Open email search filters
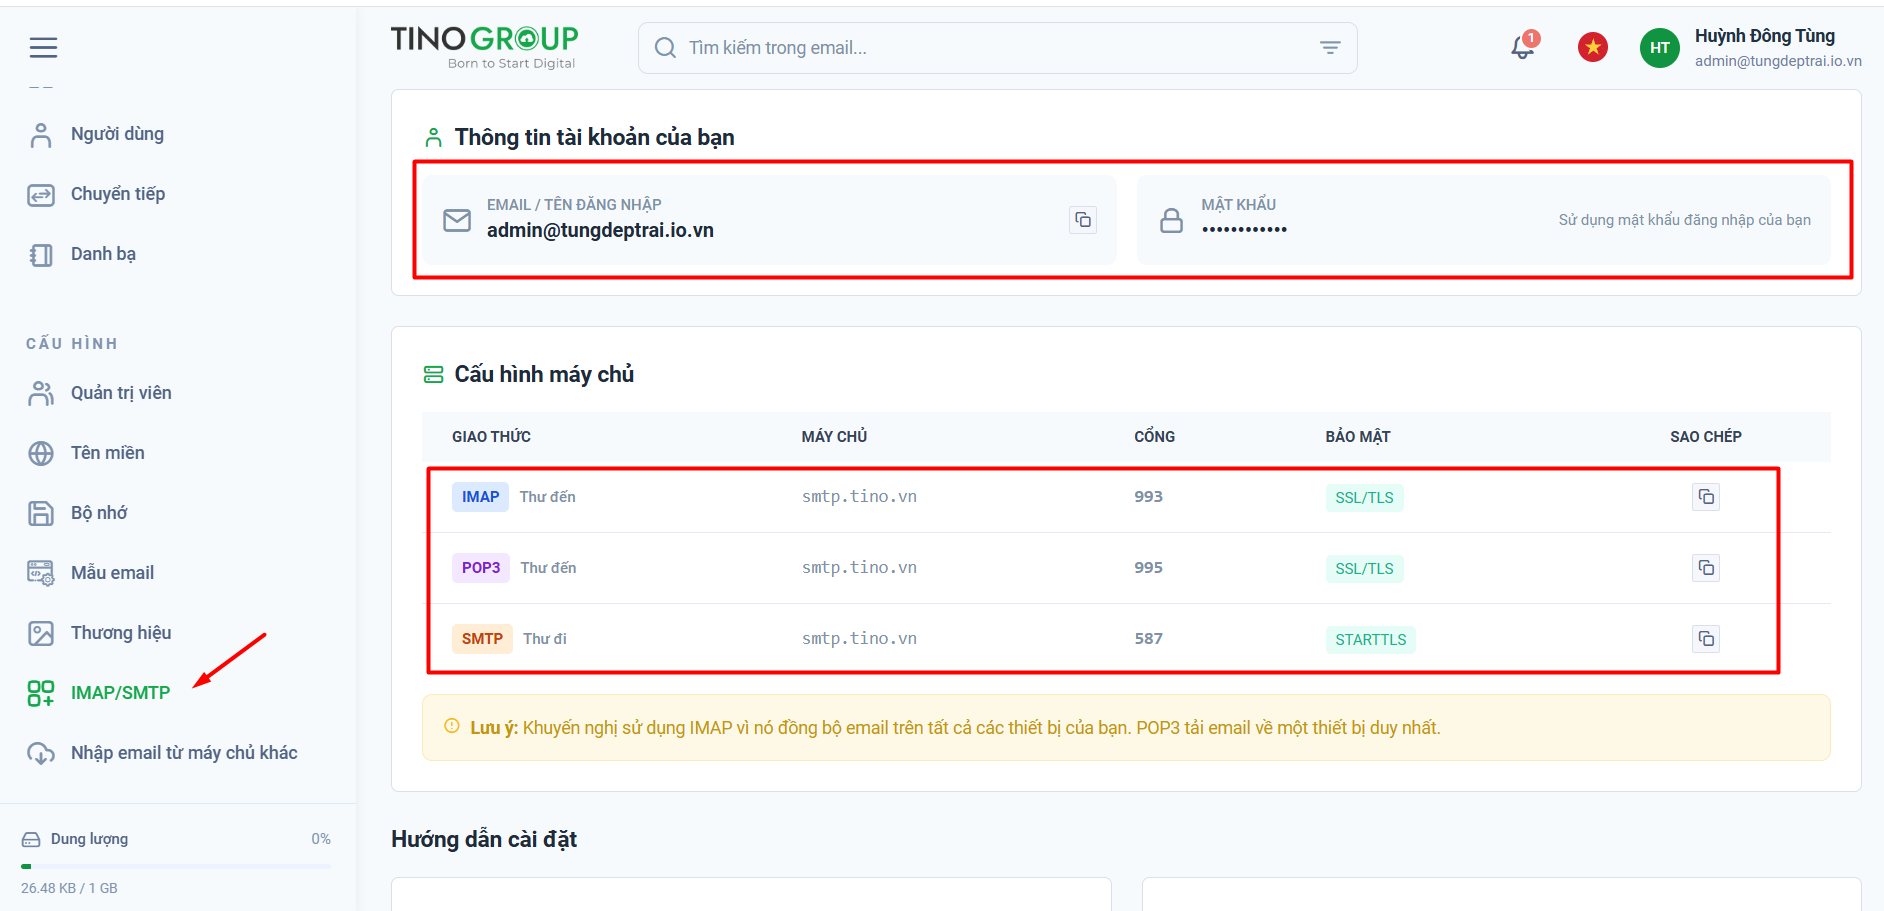The width and height of the screenshot is (1884, 911). pos(1329,47)
